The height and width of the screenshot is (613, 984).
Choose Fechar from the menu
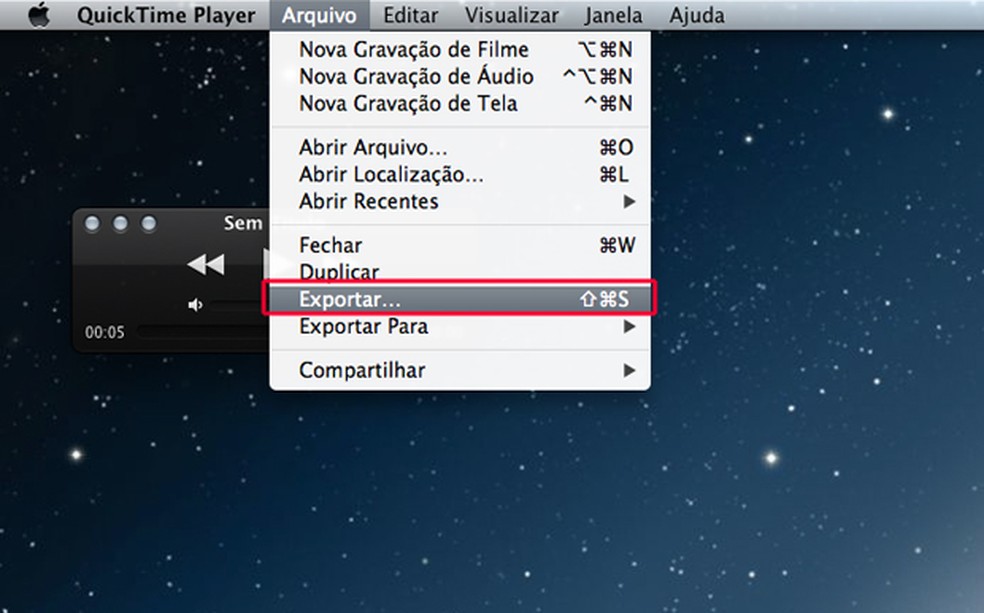(460, 245)
